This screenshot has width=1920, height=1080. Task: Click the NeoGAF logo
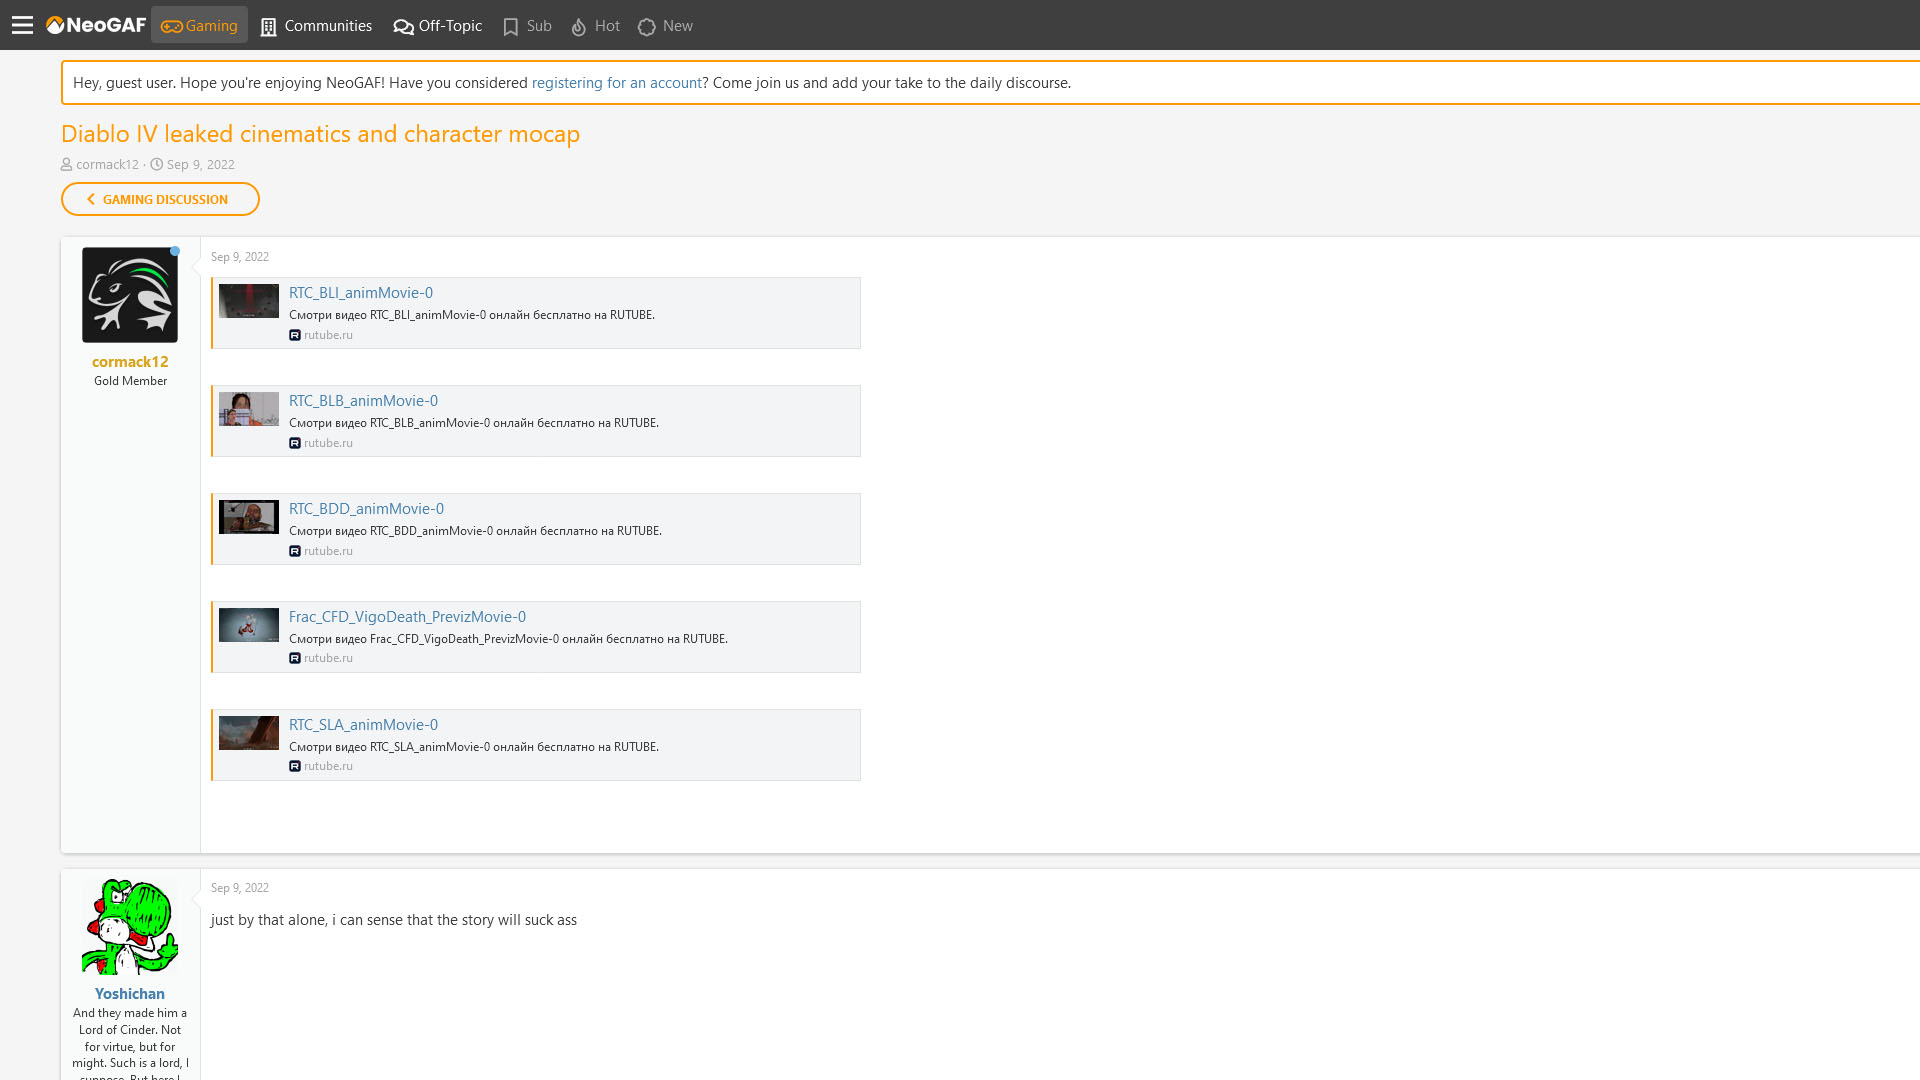96,25
